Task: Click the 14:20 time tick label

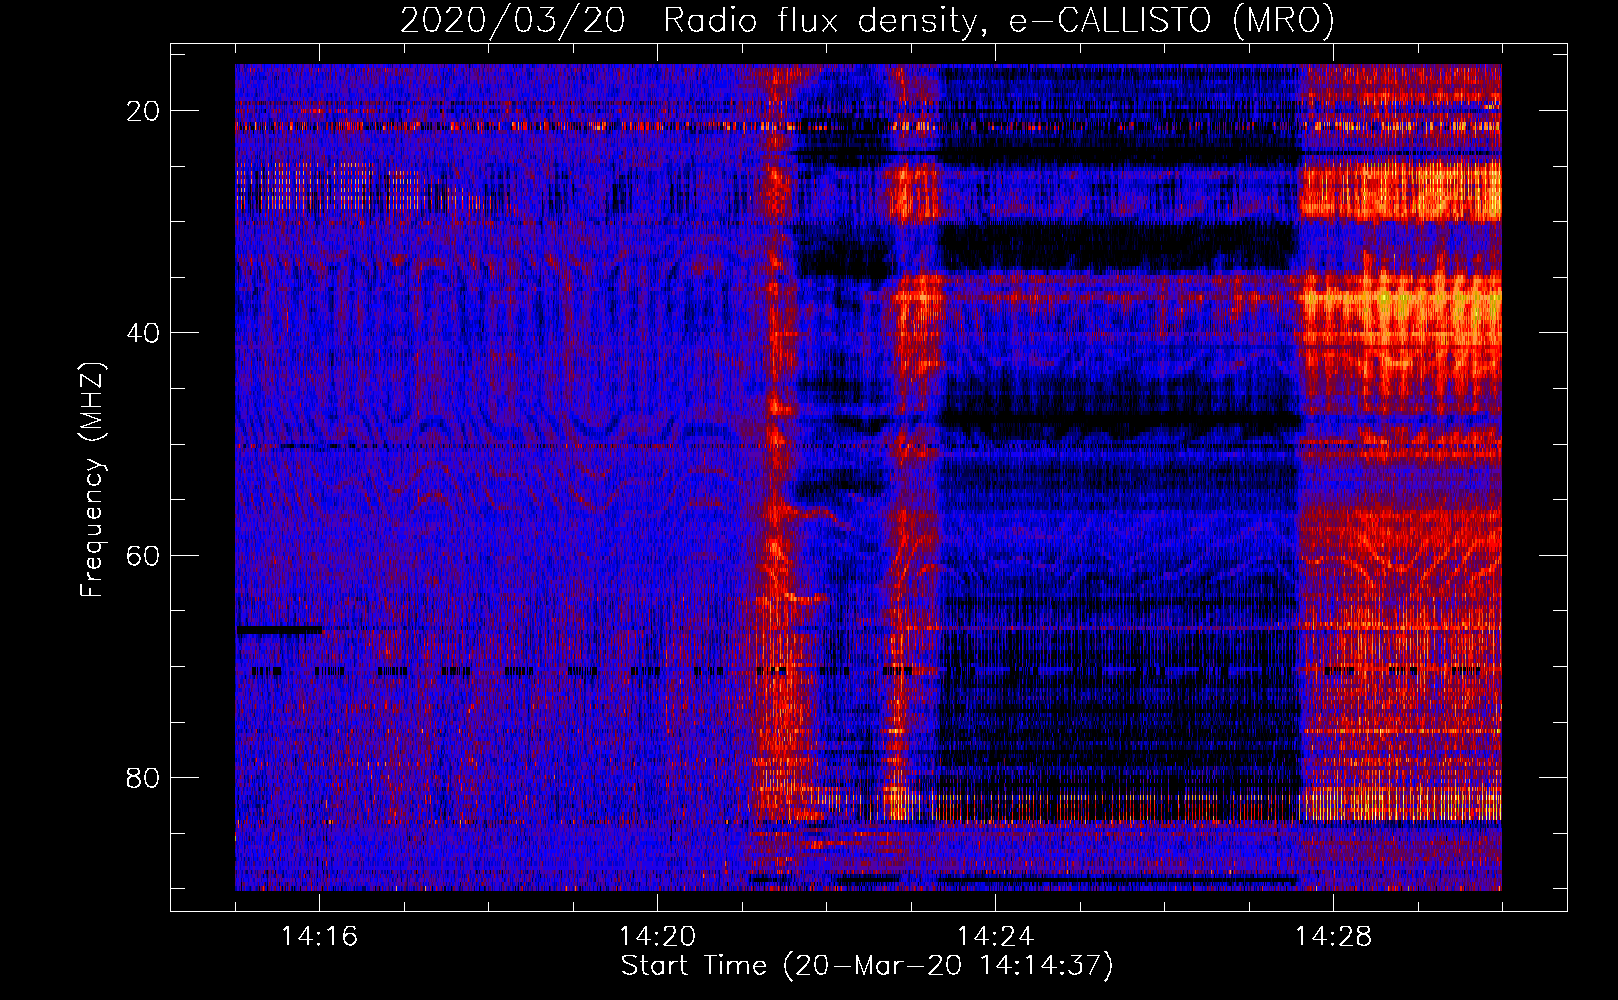Action: 657,936
